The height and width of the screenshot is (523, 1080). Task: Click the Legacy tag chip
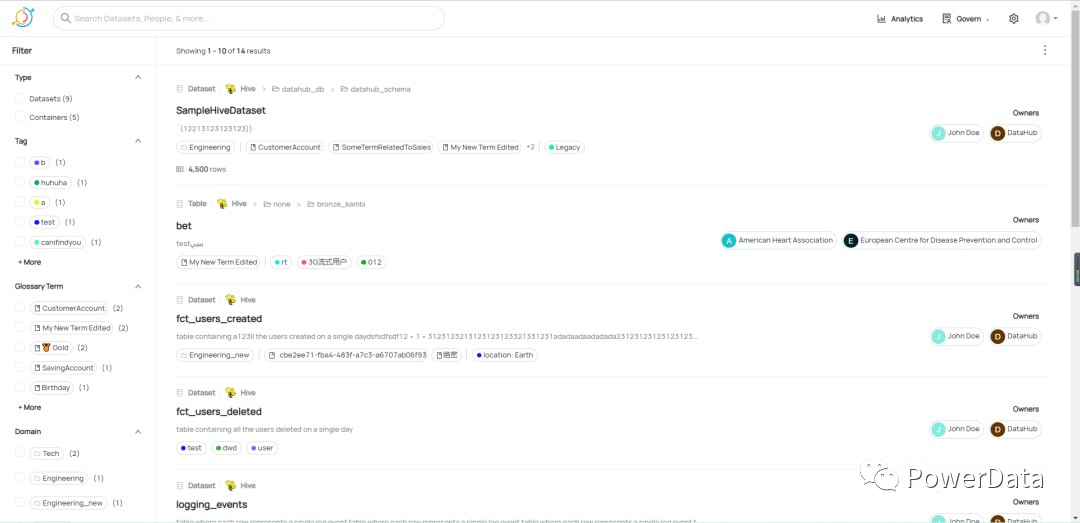pos(564,147)
